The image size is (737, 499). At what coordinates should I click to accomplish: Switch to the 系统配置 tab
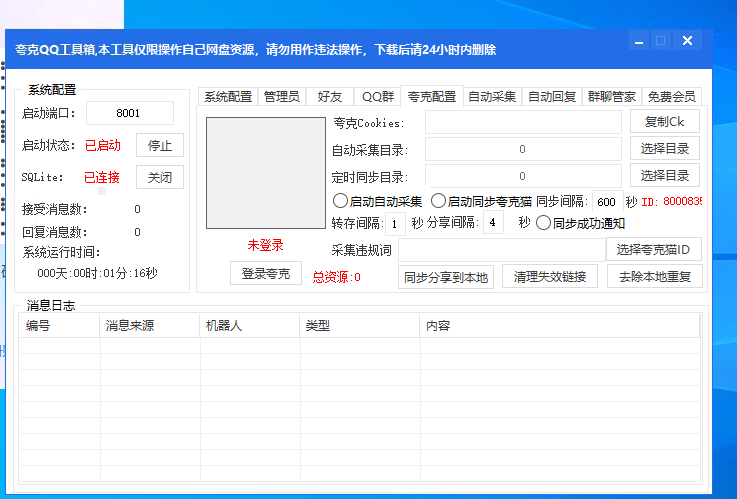[228, 97]
